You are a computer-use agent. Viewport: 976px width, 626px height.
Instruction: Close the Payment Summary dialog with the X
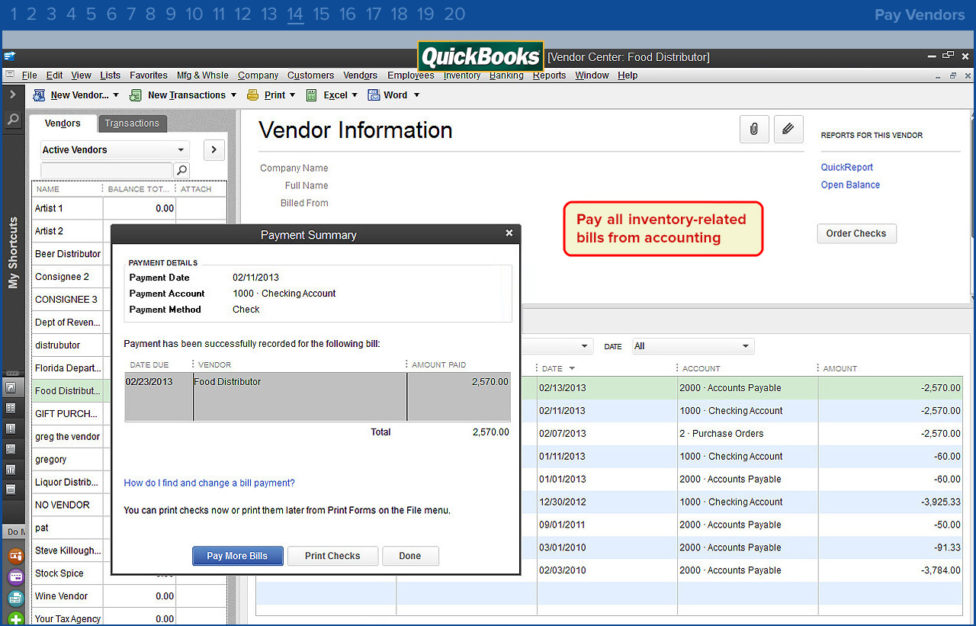point(509,233)
